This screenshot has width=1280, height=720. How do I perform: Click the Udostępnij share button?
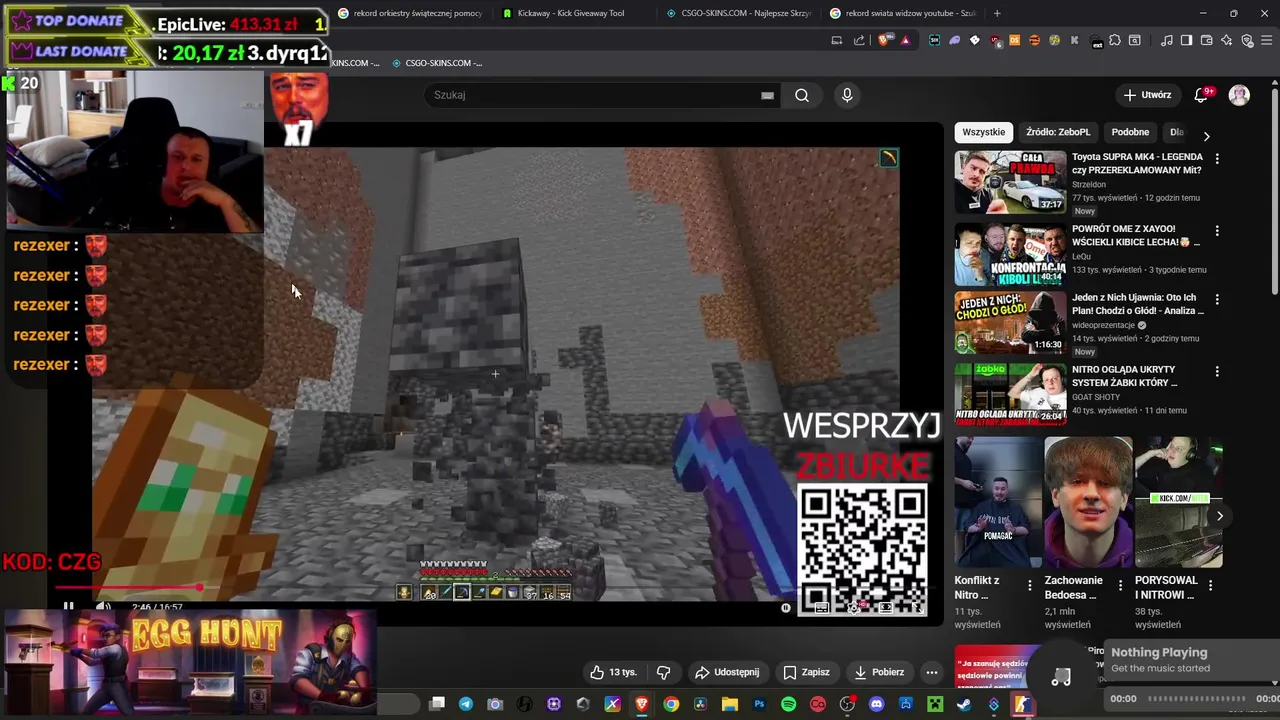(727, 672)
